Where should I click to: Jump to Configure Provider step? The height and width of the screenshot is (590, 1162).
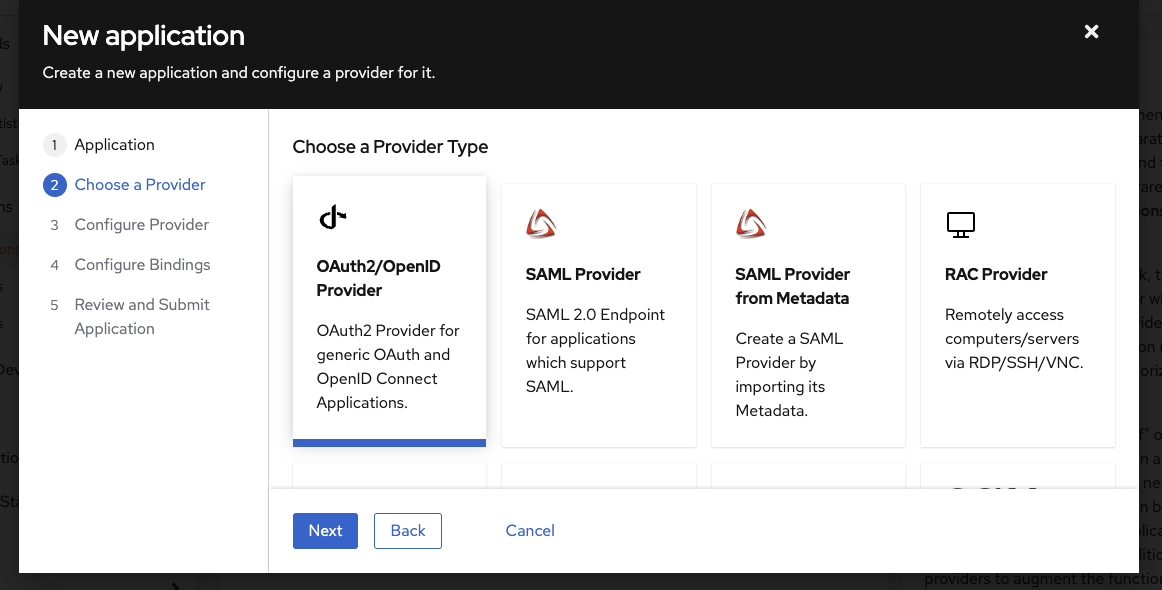142,225
